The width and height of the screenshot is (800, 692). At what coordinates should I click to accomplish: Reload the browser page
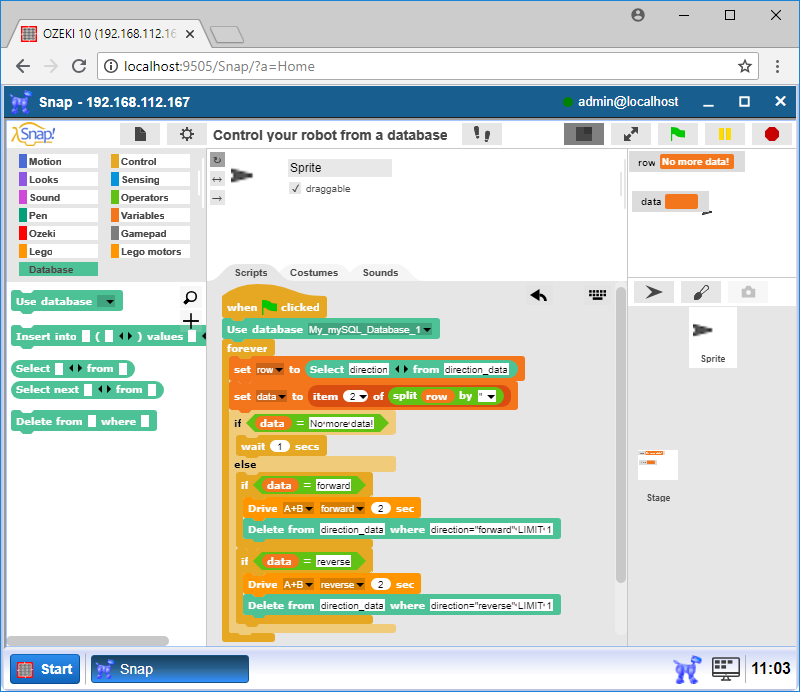[x=79, y=66]
